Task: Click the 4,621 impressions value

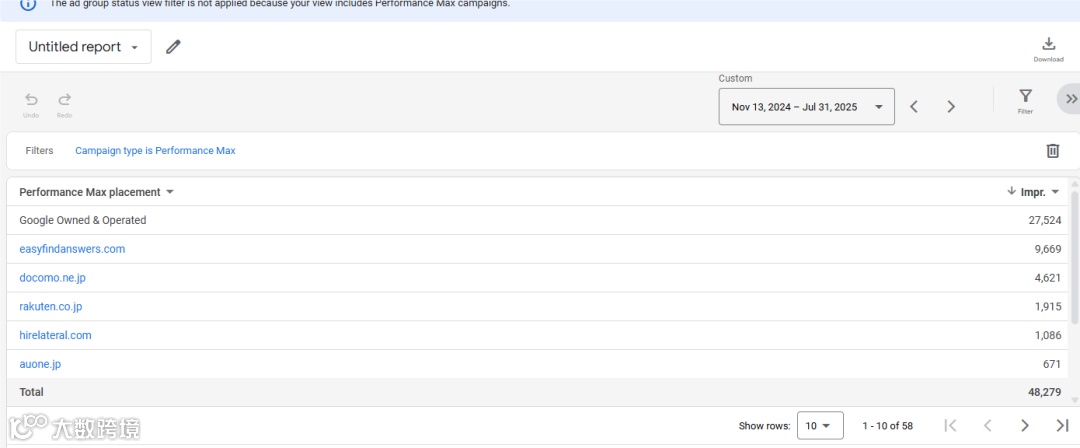Action: click(1048, 278)
